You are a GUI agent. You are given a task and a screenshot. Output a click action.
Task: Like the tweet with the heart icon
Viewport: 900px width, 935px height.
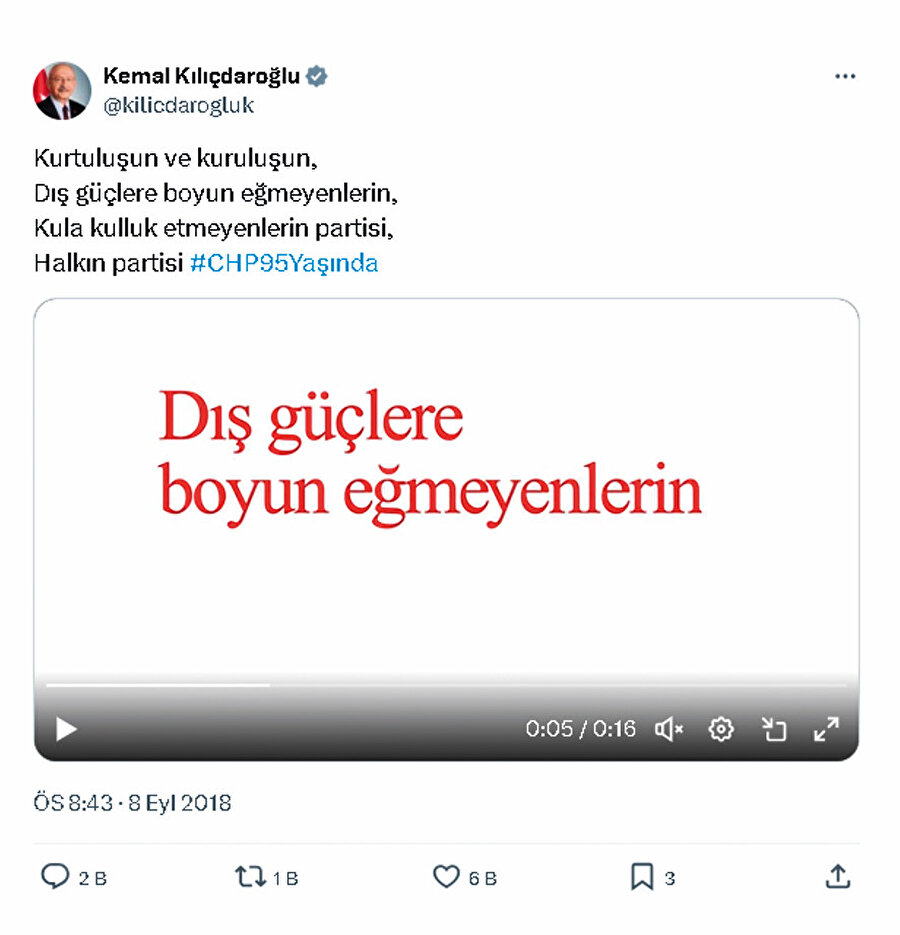pos(446,877)
